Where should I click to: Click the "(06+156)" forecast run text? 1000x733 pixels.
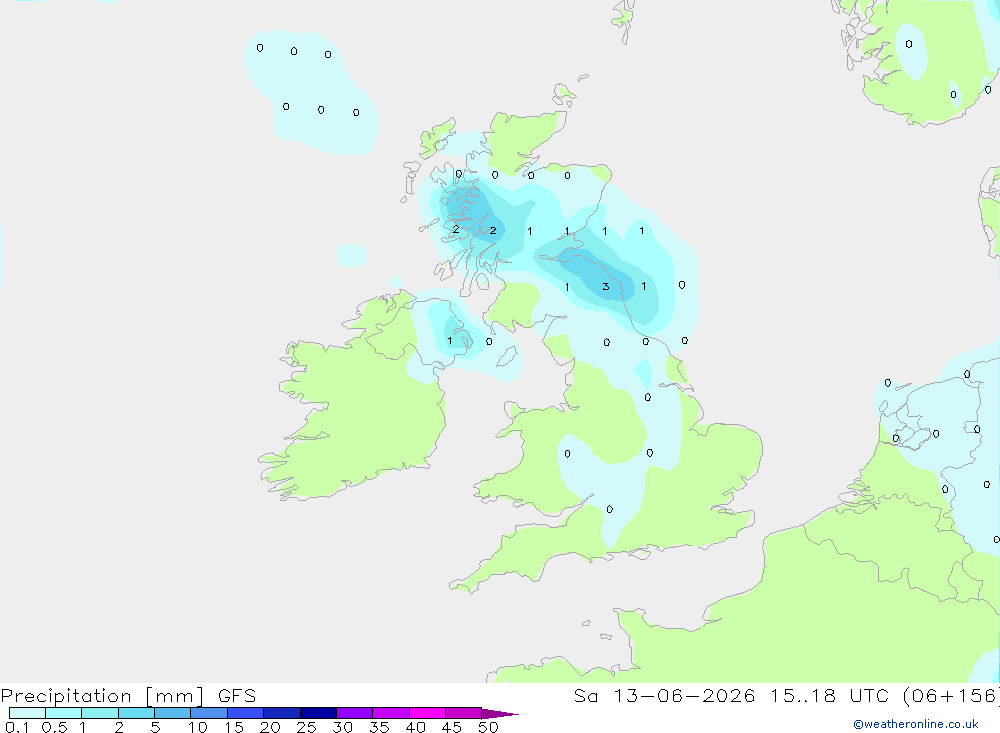(x=952, y=695)
